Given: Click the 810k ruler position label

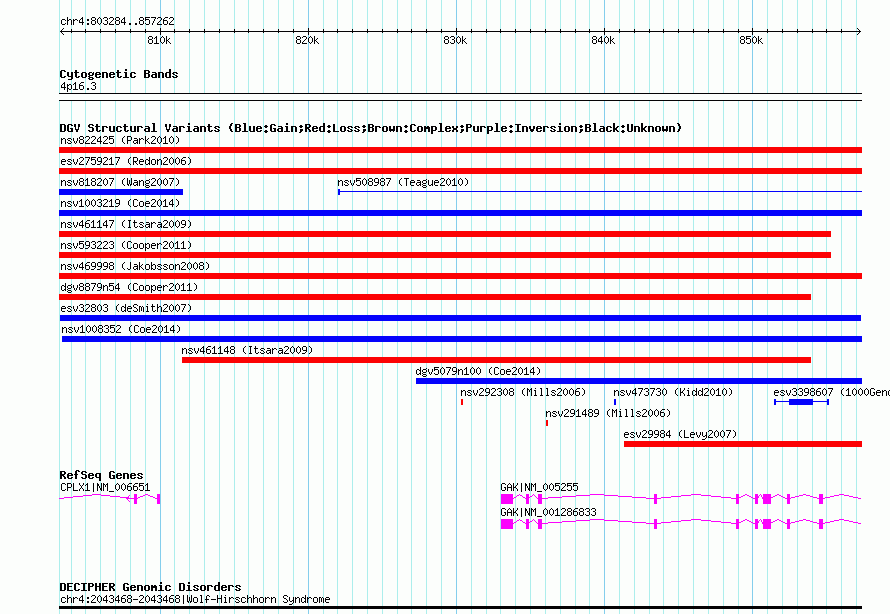Looking at the screenshot, I should (x=159, y=40).
